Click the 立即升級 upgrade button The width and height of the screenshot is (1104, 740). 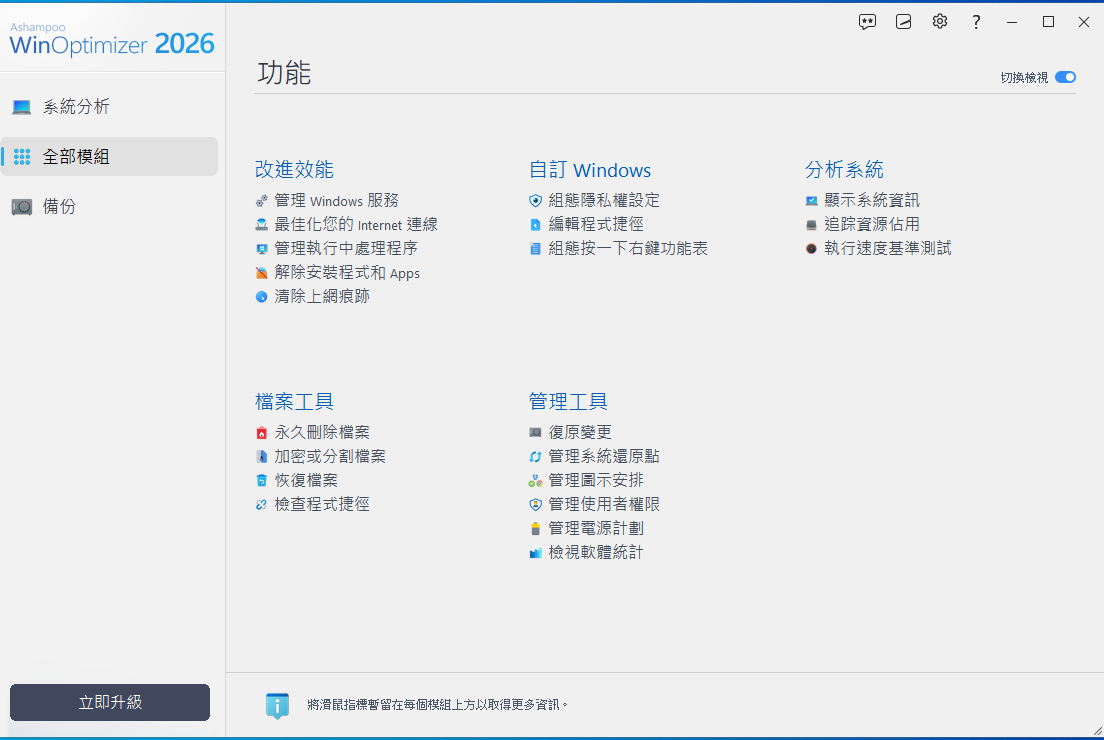(110, 702)
